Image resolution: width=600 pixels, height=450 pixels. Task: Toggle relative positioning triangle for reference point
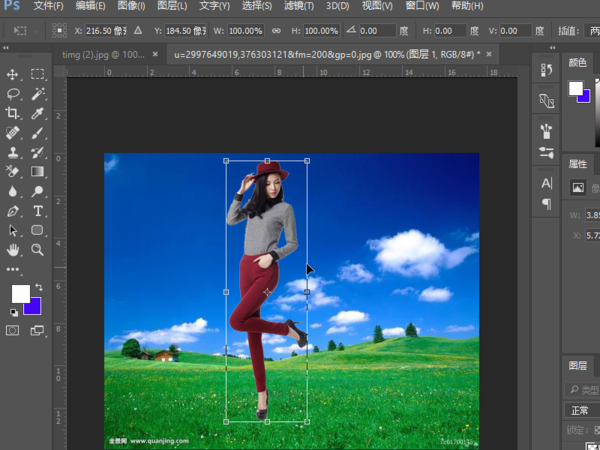pos(138,31)
